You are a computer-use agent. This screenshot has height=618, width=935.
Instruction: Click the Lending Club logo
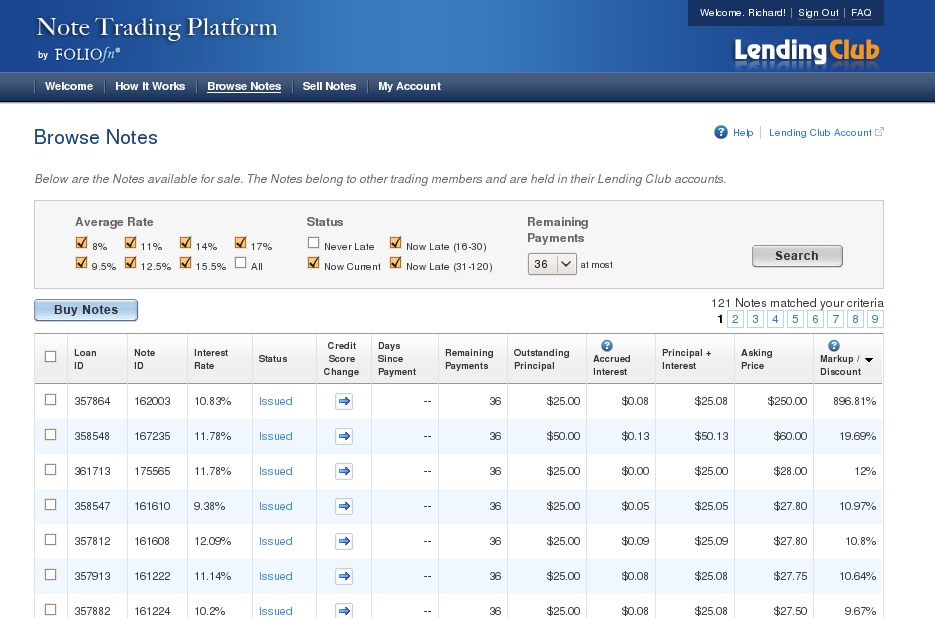coord(806,51)
